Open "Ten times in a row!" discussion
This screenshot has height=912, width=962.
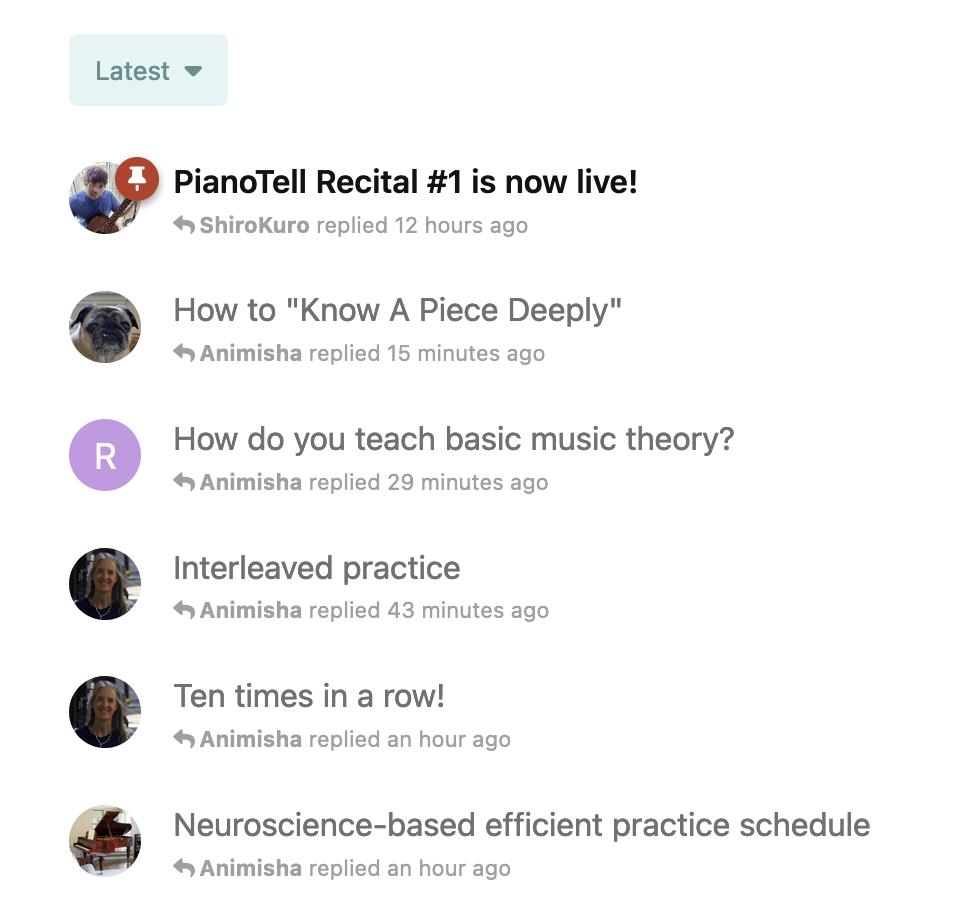[308, 696]
